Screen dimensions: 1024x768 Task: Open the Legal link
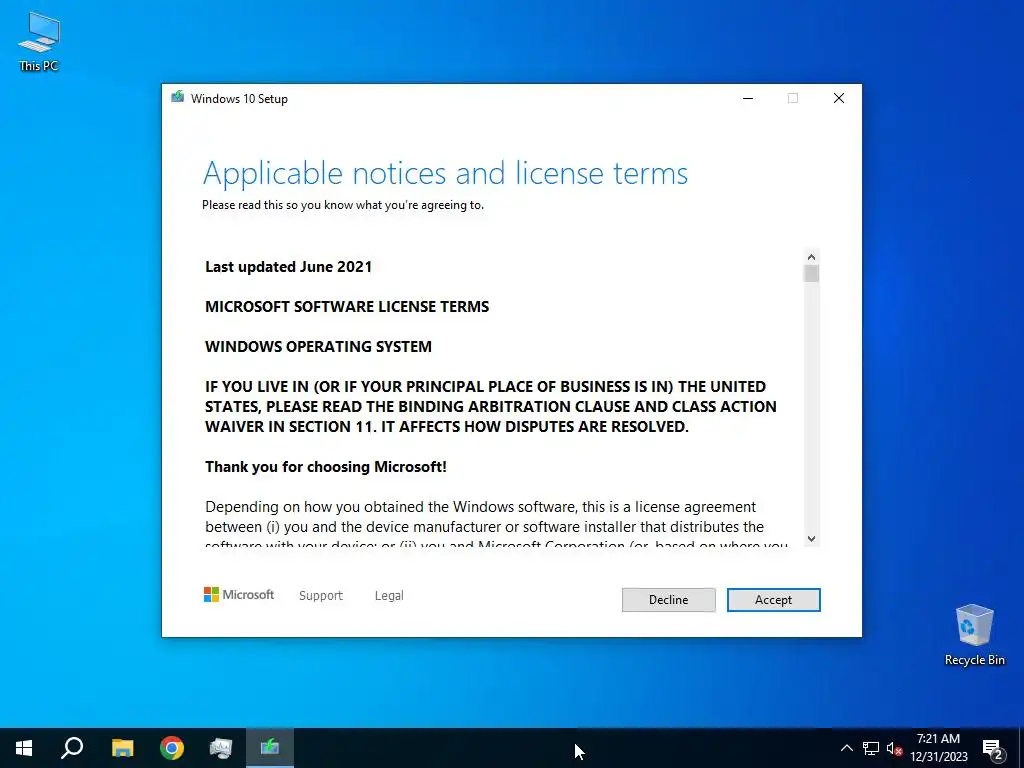tap(389, 596)
